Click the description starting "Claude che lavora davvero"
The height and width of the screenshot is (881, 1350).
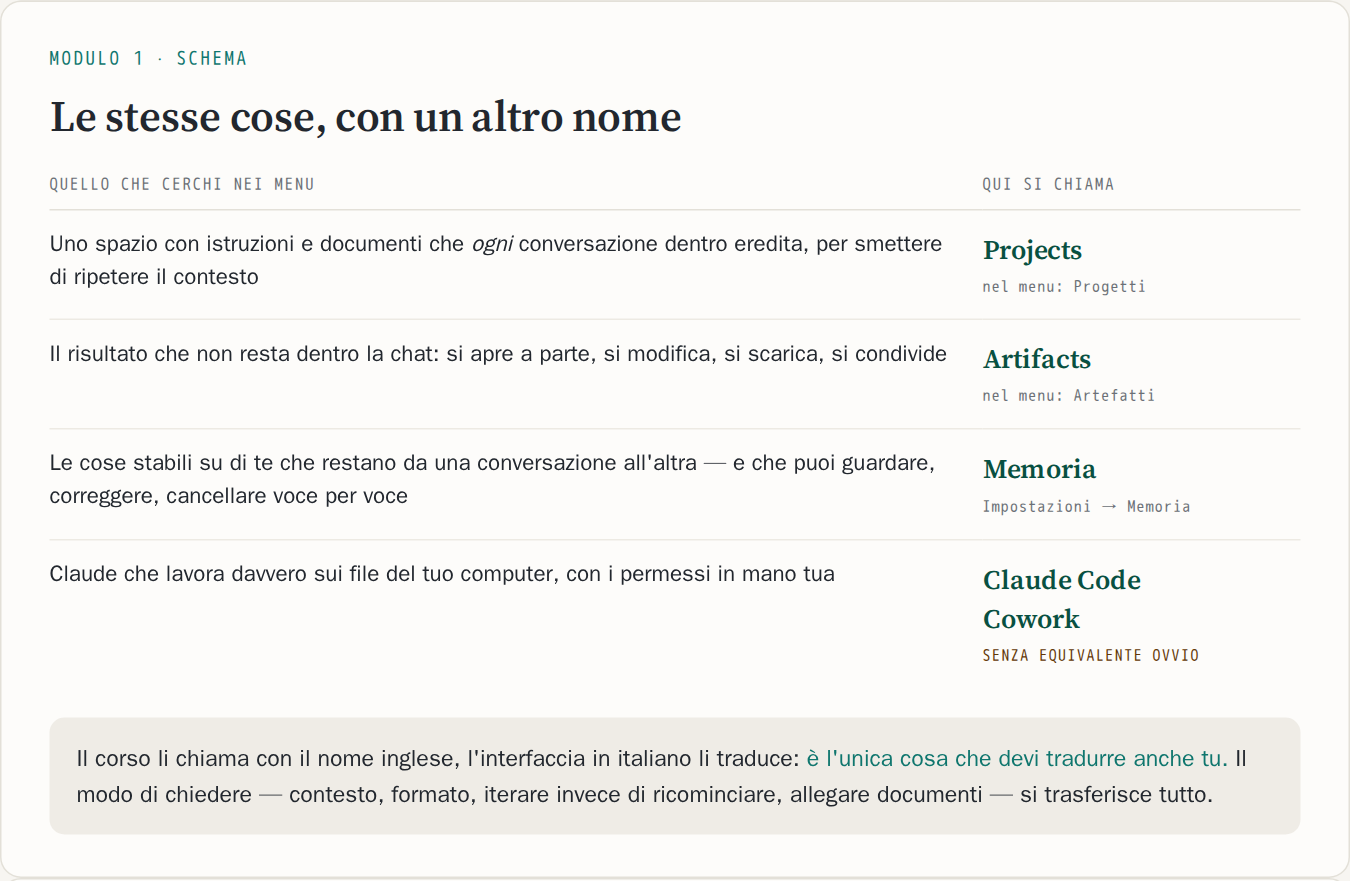pyautogui.click(x=442, y=574)
